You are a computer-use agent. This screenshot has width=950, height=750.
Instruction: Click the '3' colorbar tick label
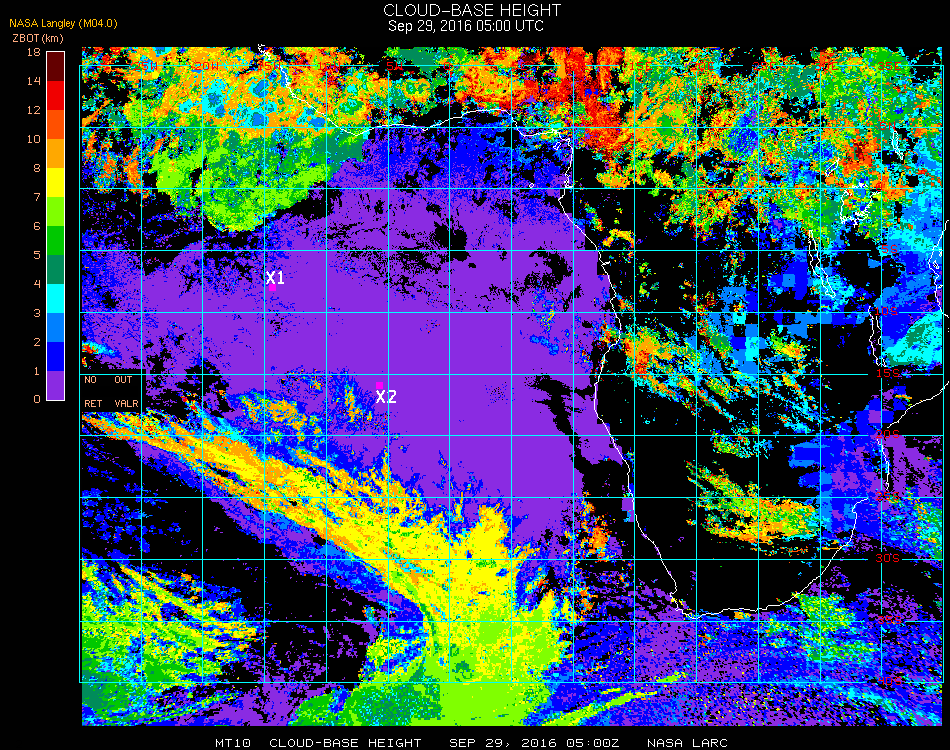point(37,313)
